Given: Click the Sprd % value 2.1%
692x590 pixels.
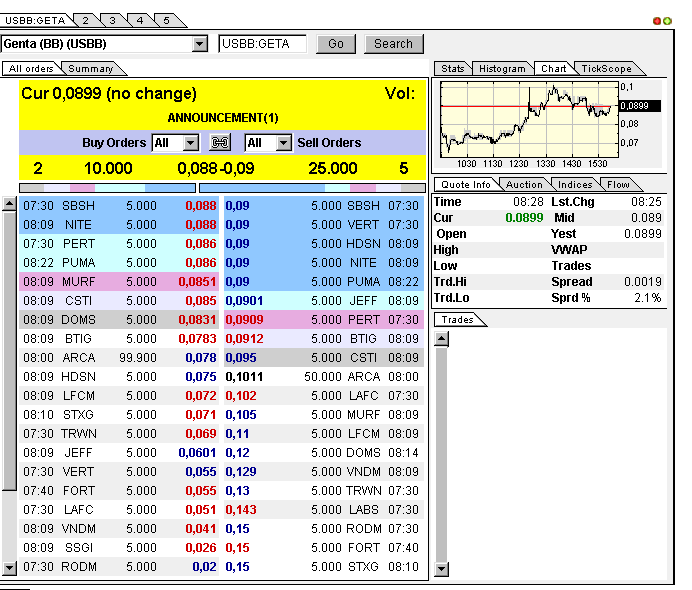Looking at the screenshot, I should coord(647,297).
